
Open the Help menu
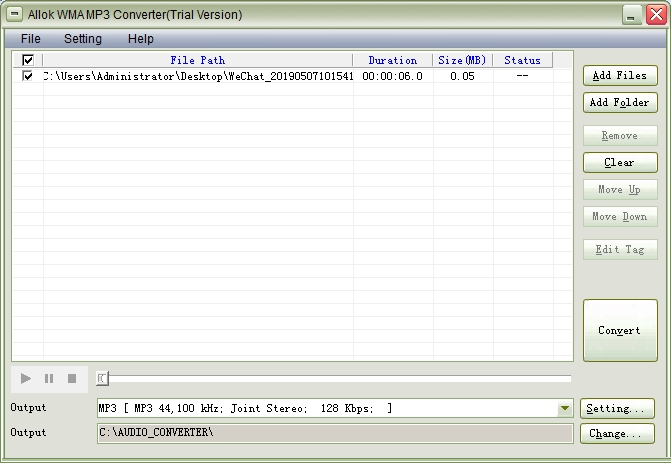(x=141, y=39)
